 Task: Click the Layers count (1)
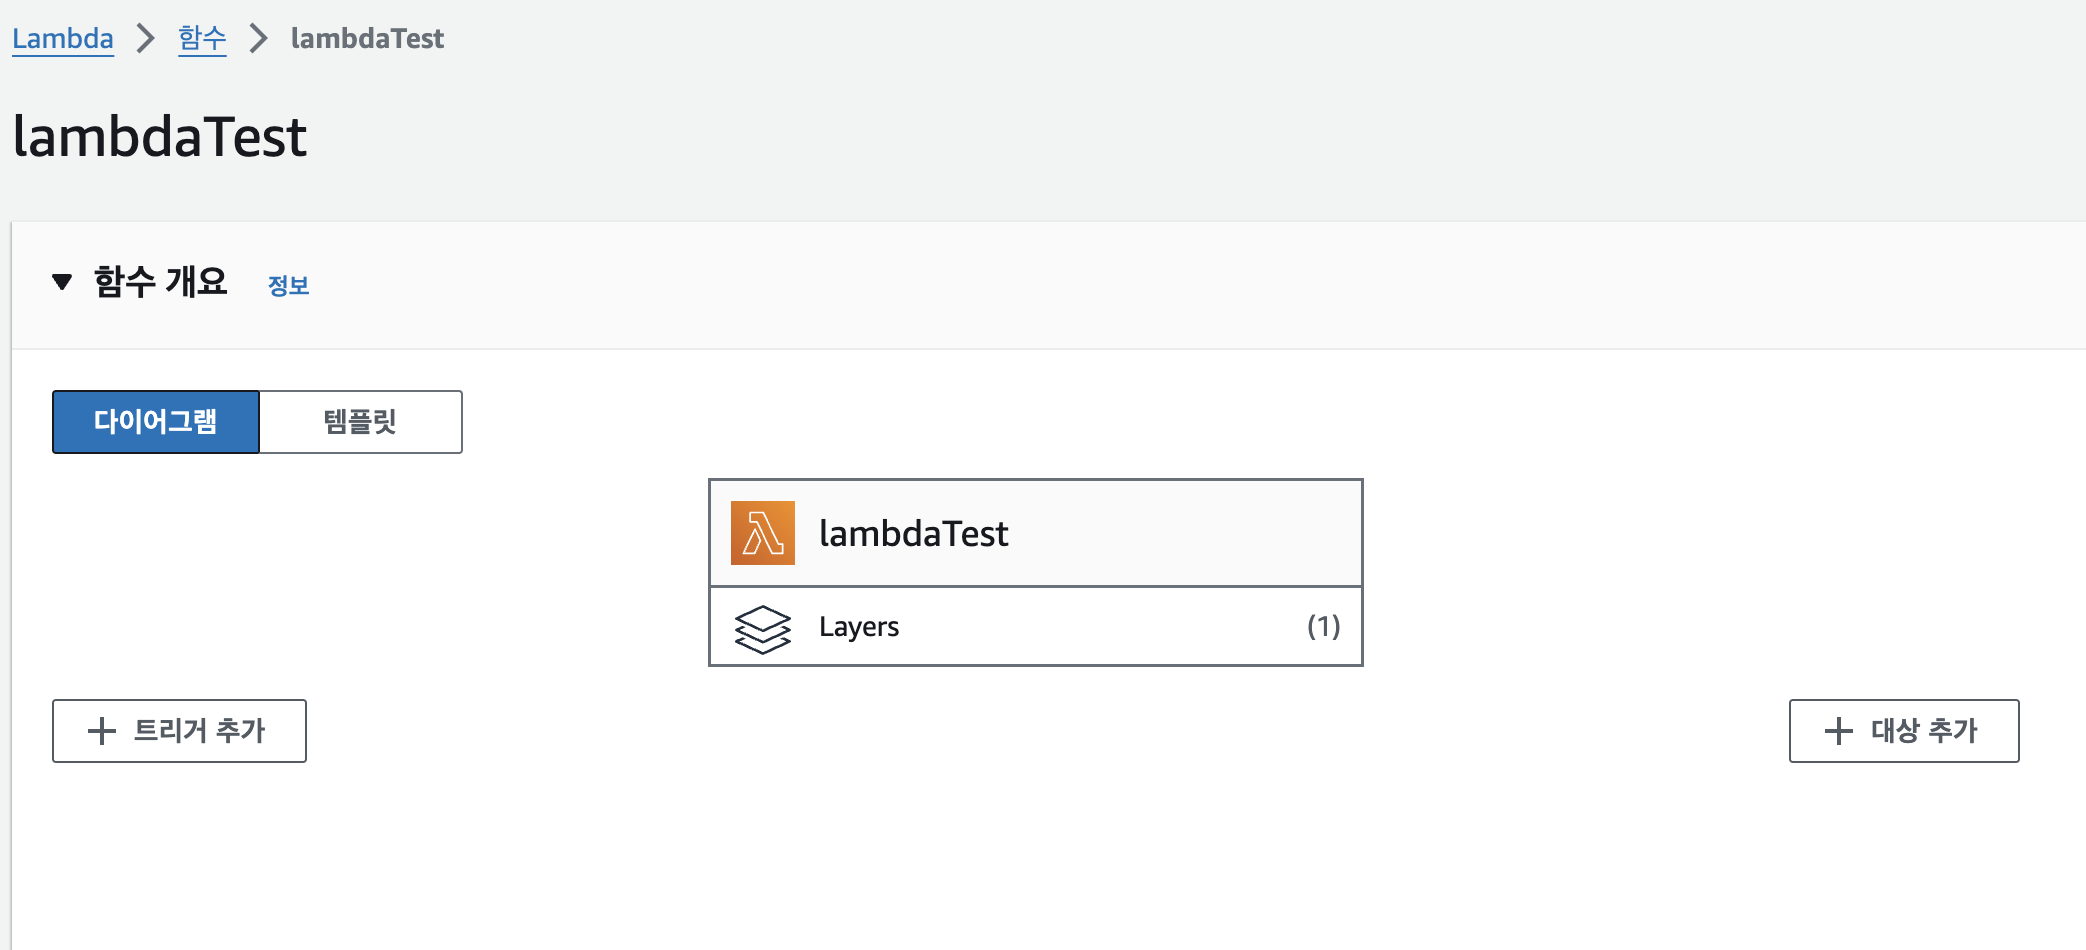1323,626
